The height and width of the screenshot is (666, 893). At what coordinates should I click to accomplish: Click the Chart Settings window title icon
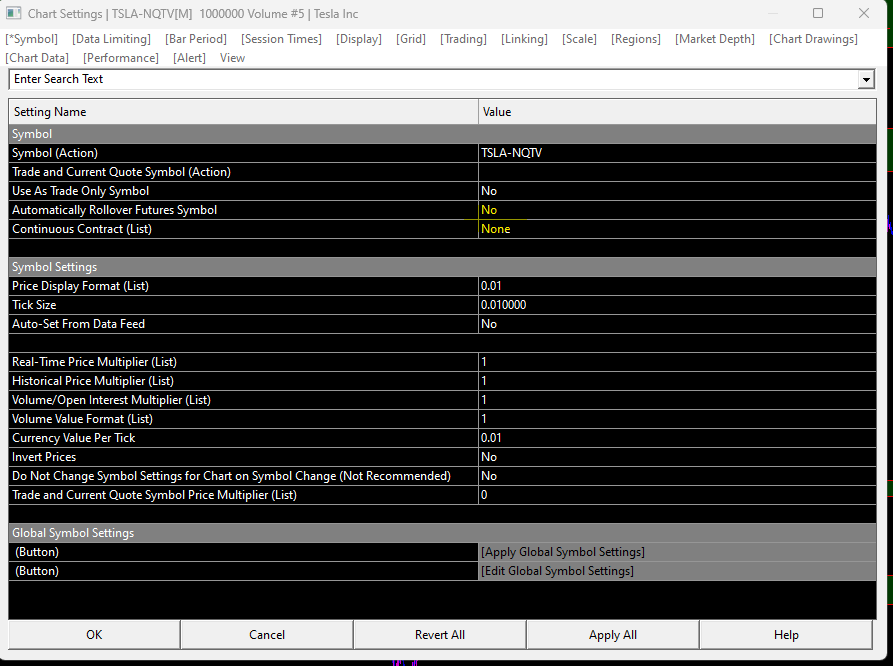click(14, 13)
